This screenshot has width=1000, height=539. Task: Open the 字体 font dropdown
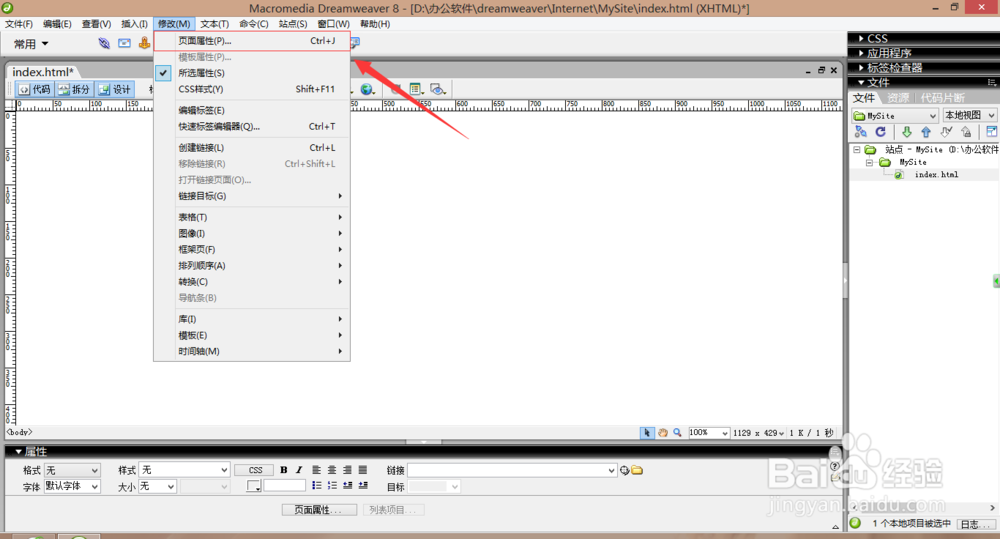(72, 486)
